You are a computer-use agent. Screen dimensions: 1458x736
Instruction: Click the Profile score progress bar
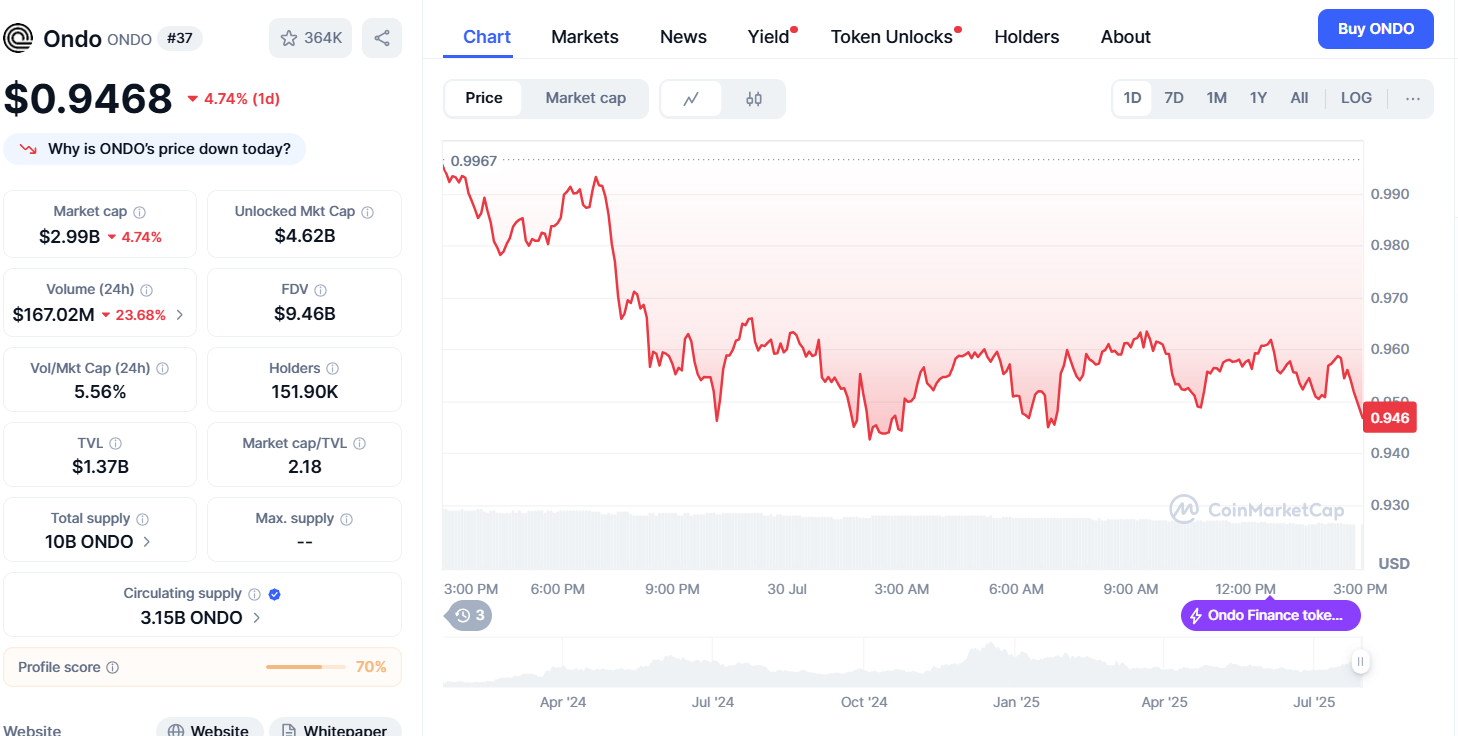tap(307, 667)
